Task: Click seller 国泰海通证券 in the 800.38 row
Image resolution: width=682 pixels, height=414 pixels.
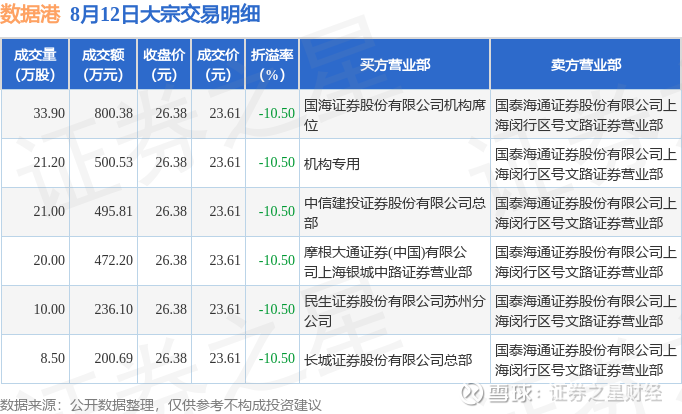Action: click(585, 114)
